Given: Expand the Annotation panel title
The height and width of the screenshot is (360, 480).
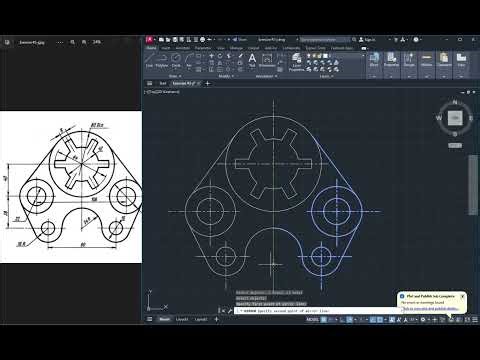Looking at the screenshot, I should tap(266, 76).
